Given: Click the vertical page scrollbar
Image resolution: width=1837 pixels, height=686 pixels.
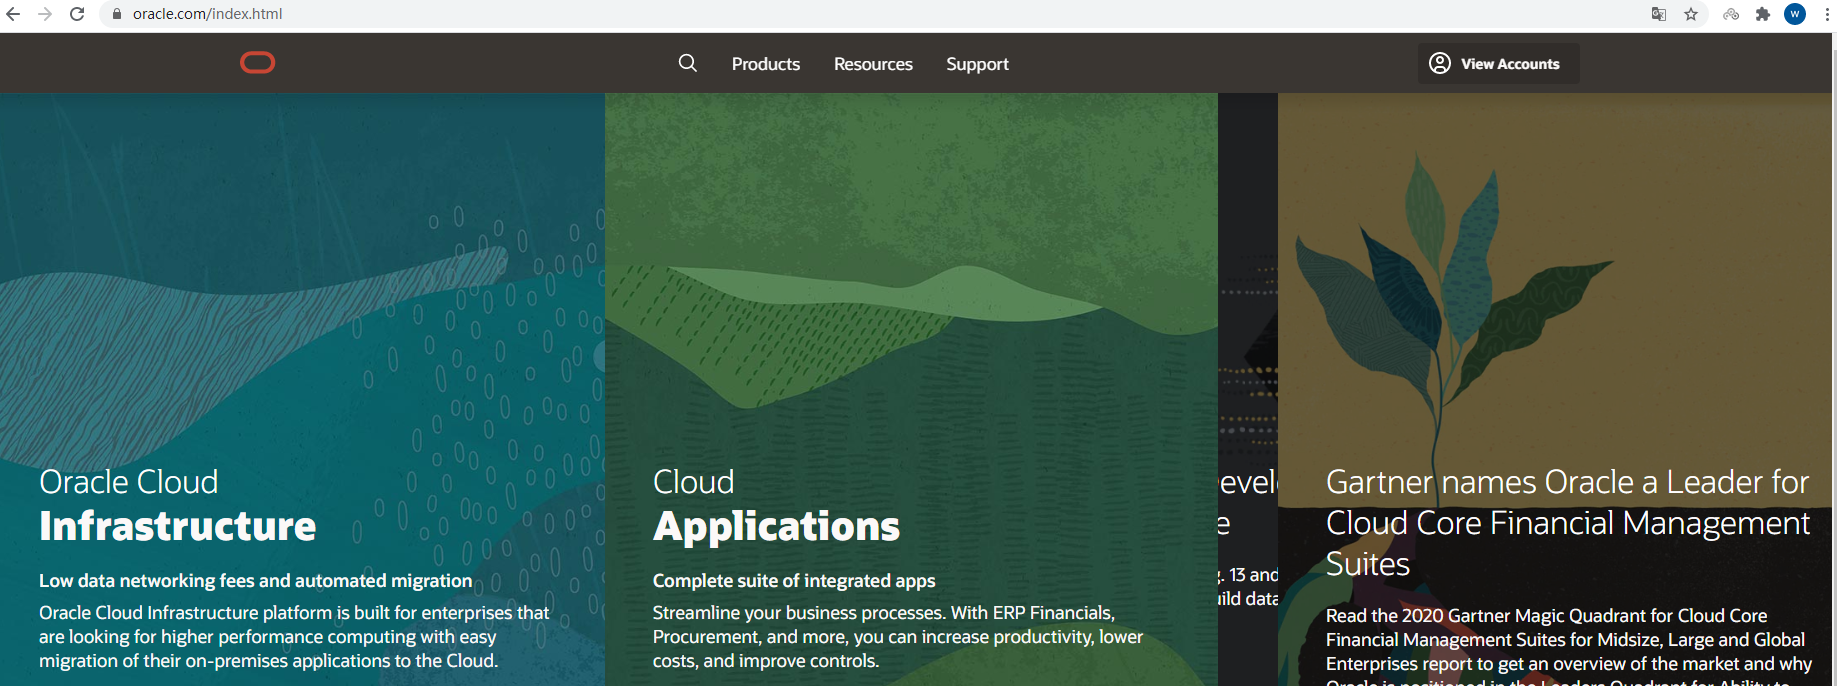Looking at the screenshot, I should pyautogui.click(x=1833, y=360).
